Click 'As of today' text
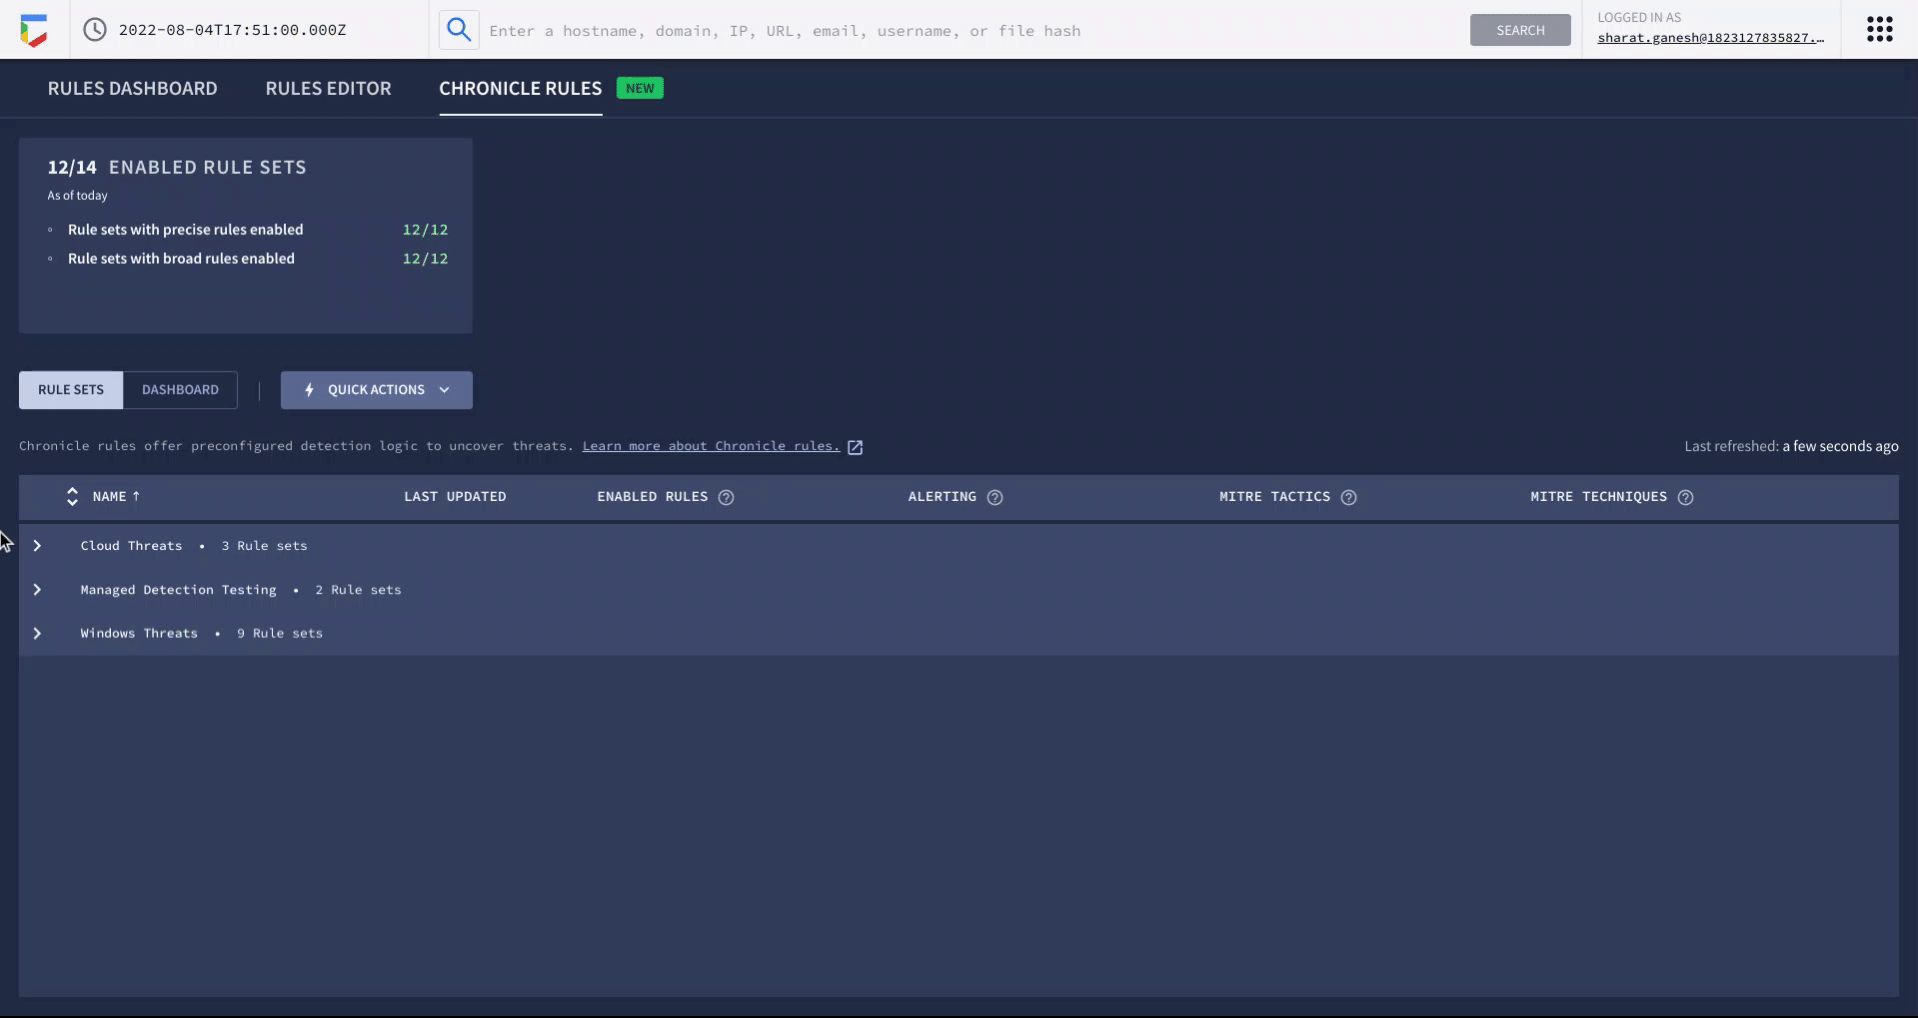The height and width of the screenshot is (1018, 1918). 77,195
